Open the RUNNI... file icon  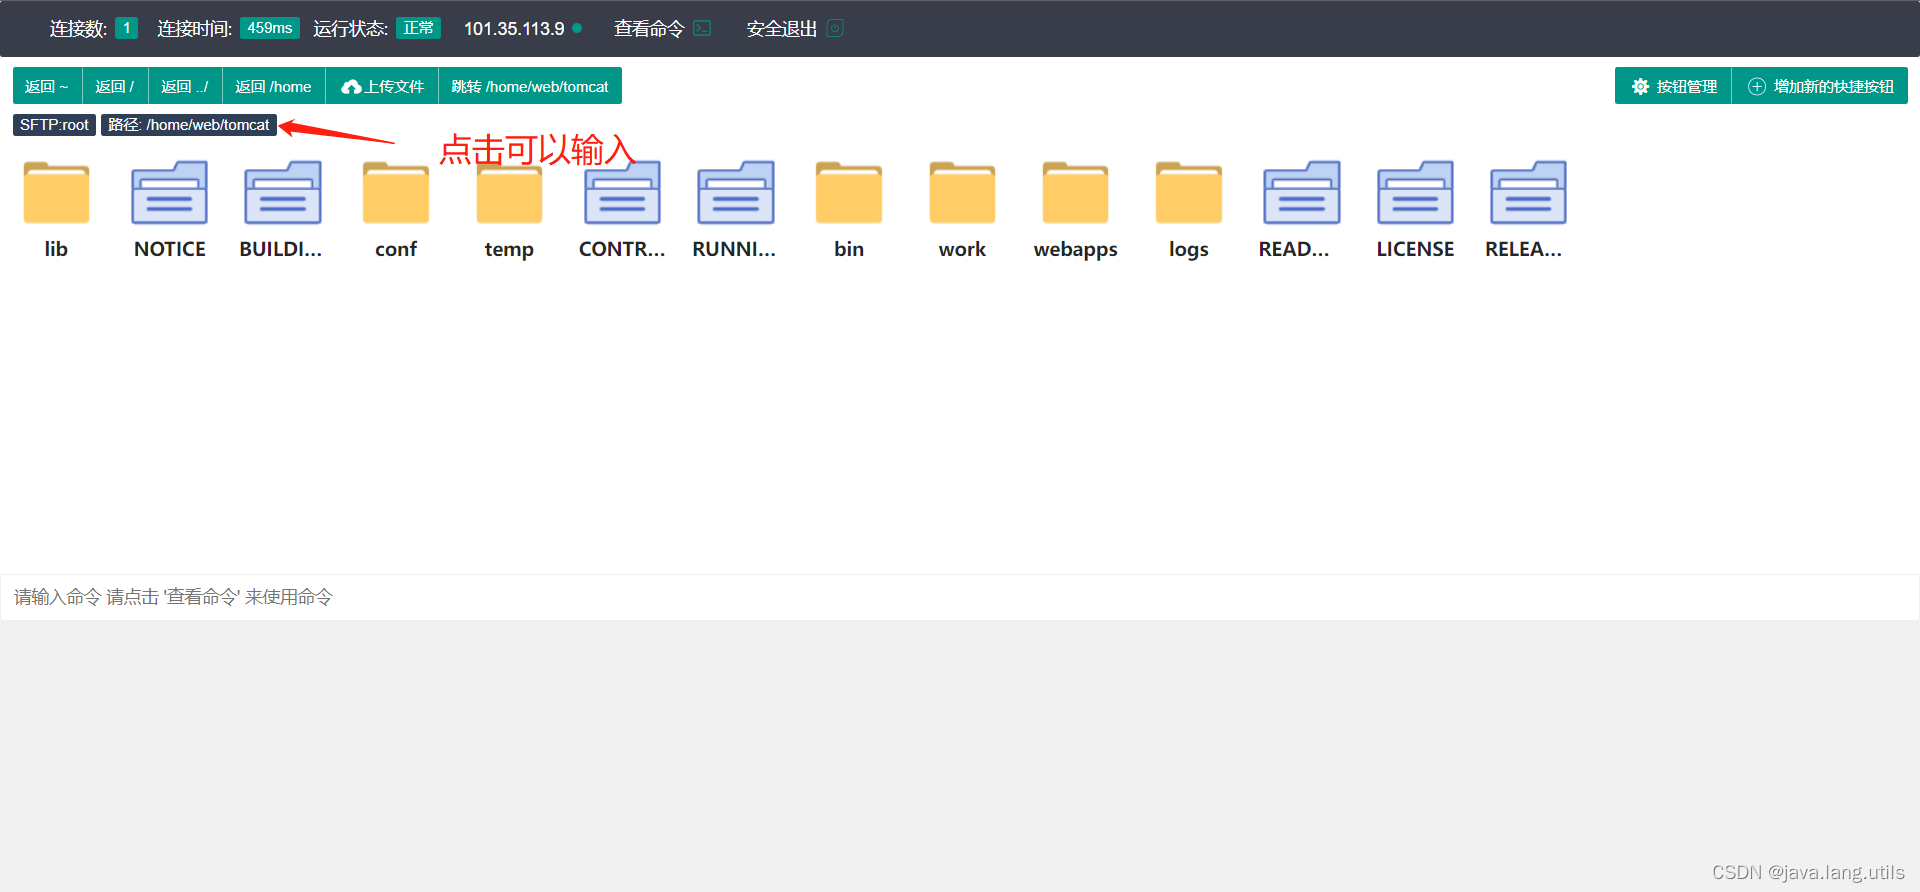click(736, 192)
